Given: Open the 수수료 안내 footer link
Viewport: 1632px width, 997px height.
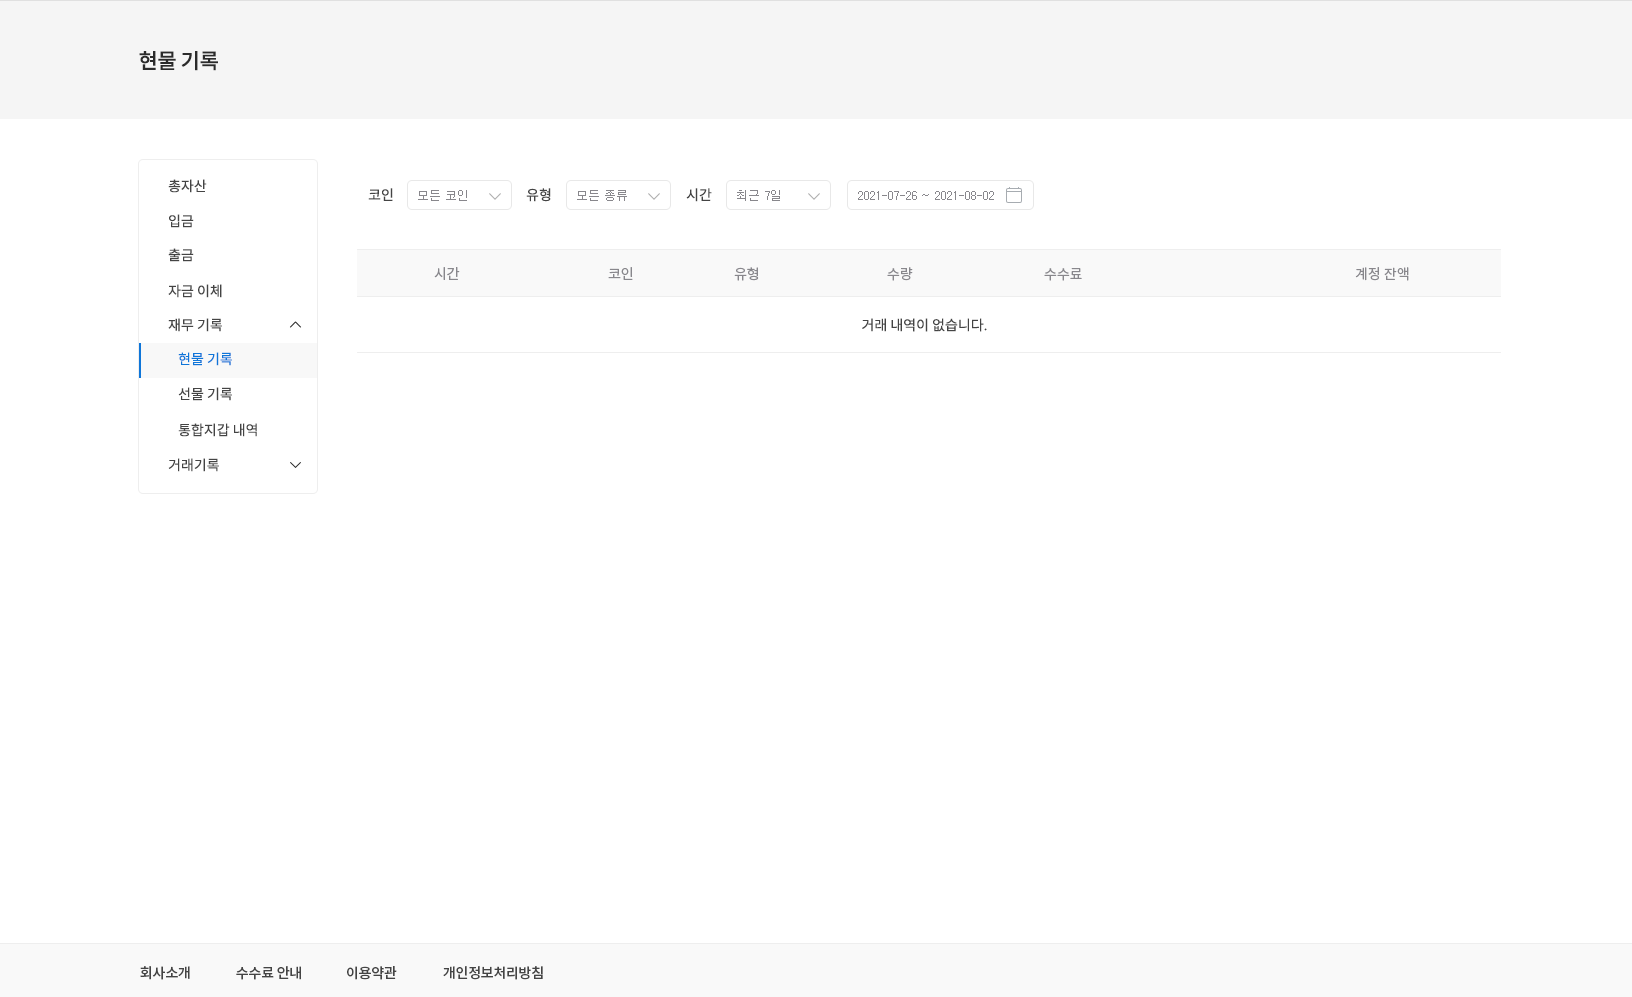Looking at the screenshot, I should (x=268, y=971).
